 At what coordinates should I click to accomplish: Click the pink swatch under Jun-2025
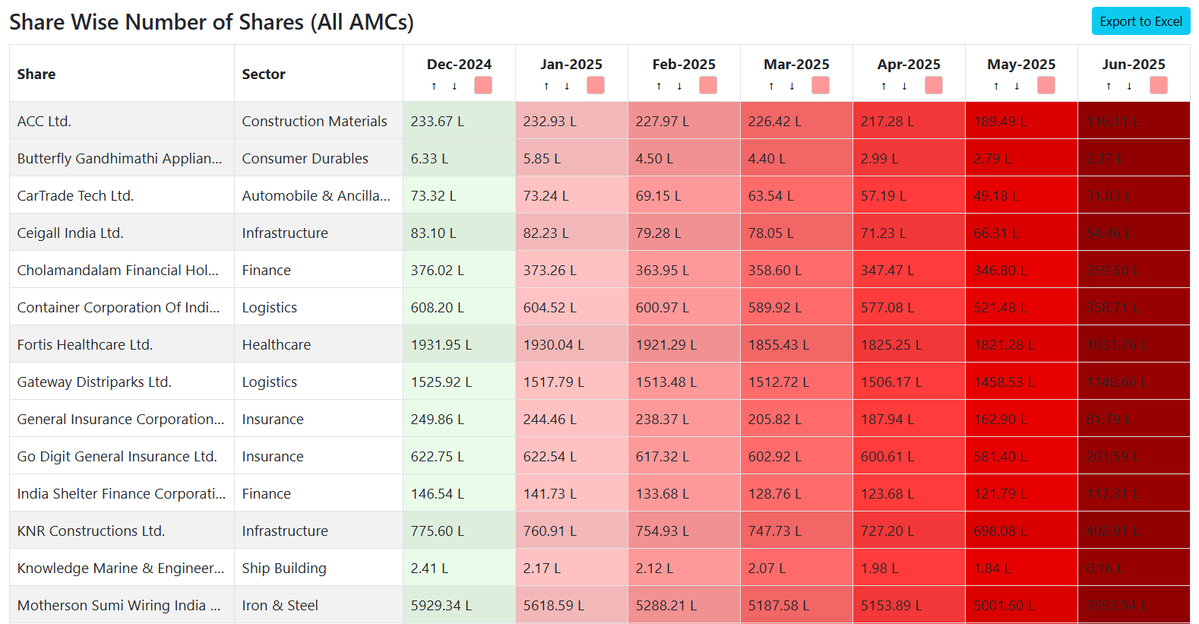(x=1158, y=85)
